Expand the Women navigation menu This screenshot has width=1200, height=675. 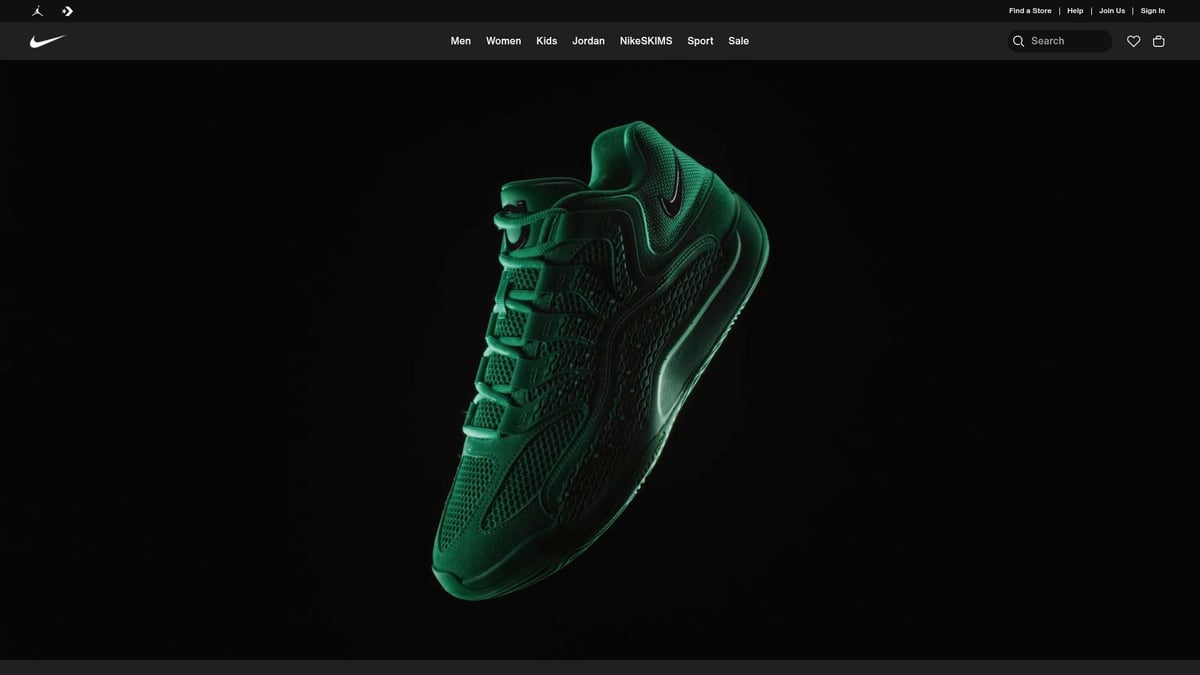(x=503, y=41)
